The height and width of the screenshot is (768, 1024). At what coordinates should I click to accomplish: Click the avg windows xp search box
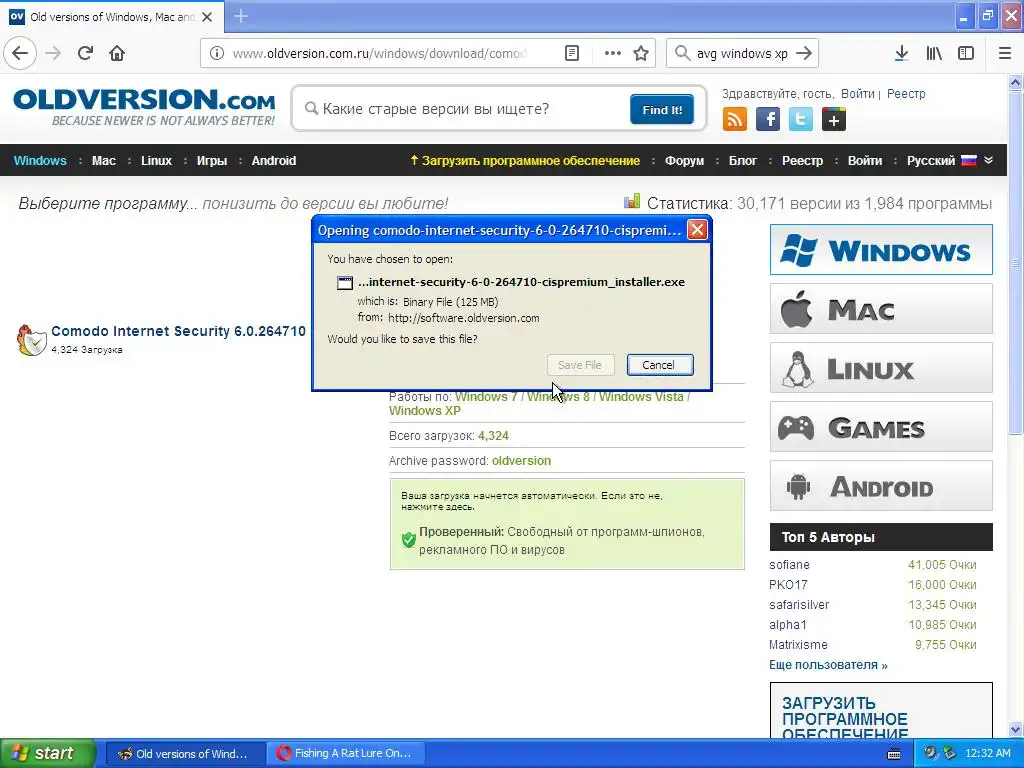click(x=741, y=53)
